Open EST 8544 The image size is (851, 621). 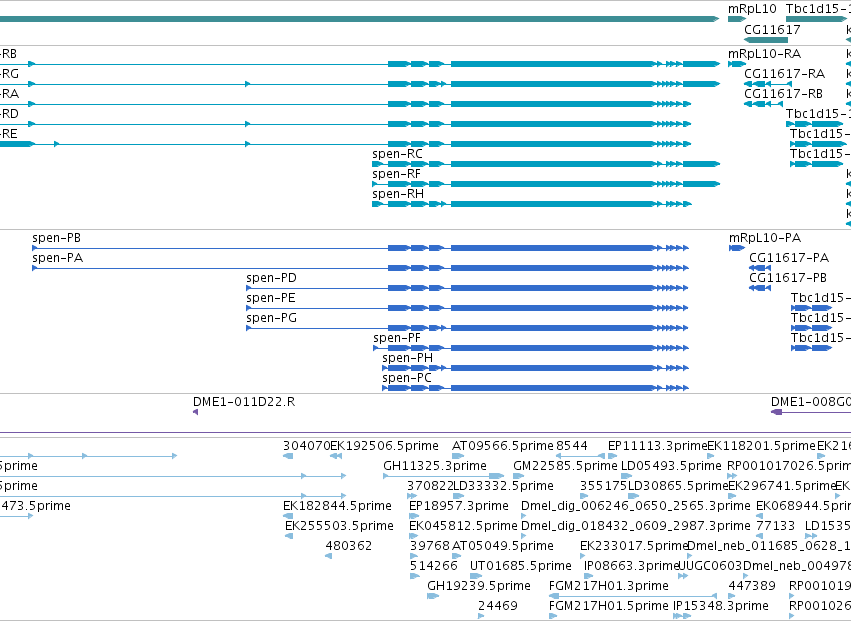pyautogui.click(x=572, y=447)
